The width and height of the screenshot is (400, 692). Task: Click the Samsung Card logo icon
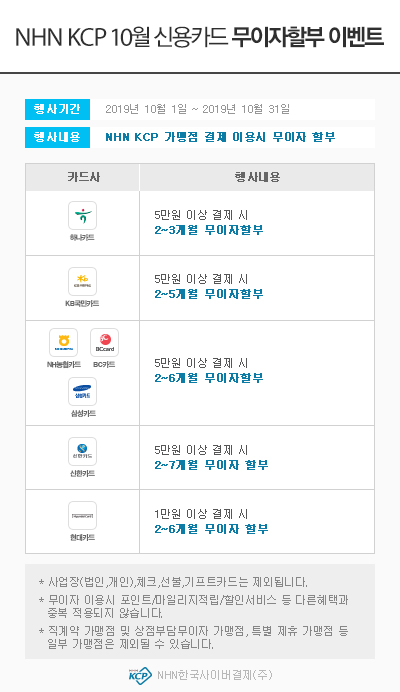coord(82,391)
